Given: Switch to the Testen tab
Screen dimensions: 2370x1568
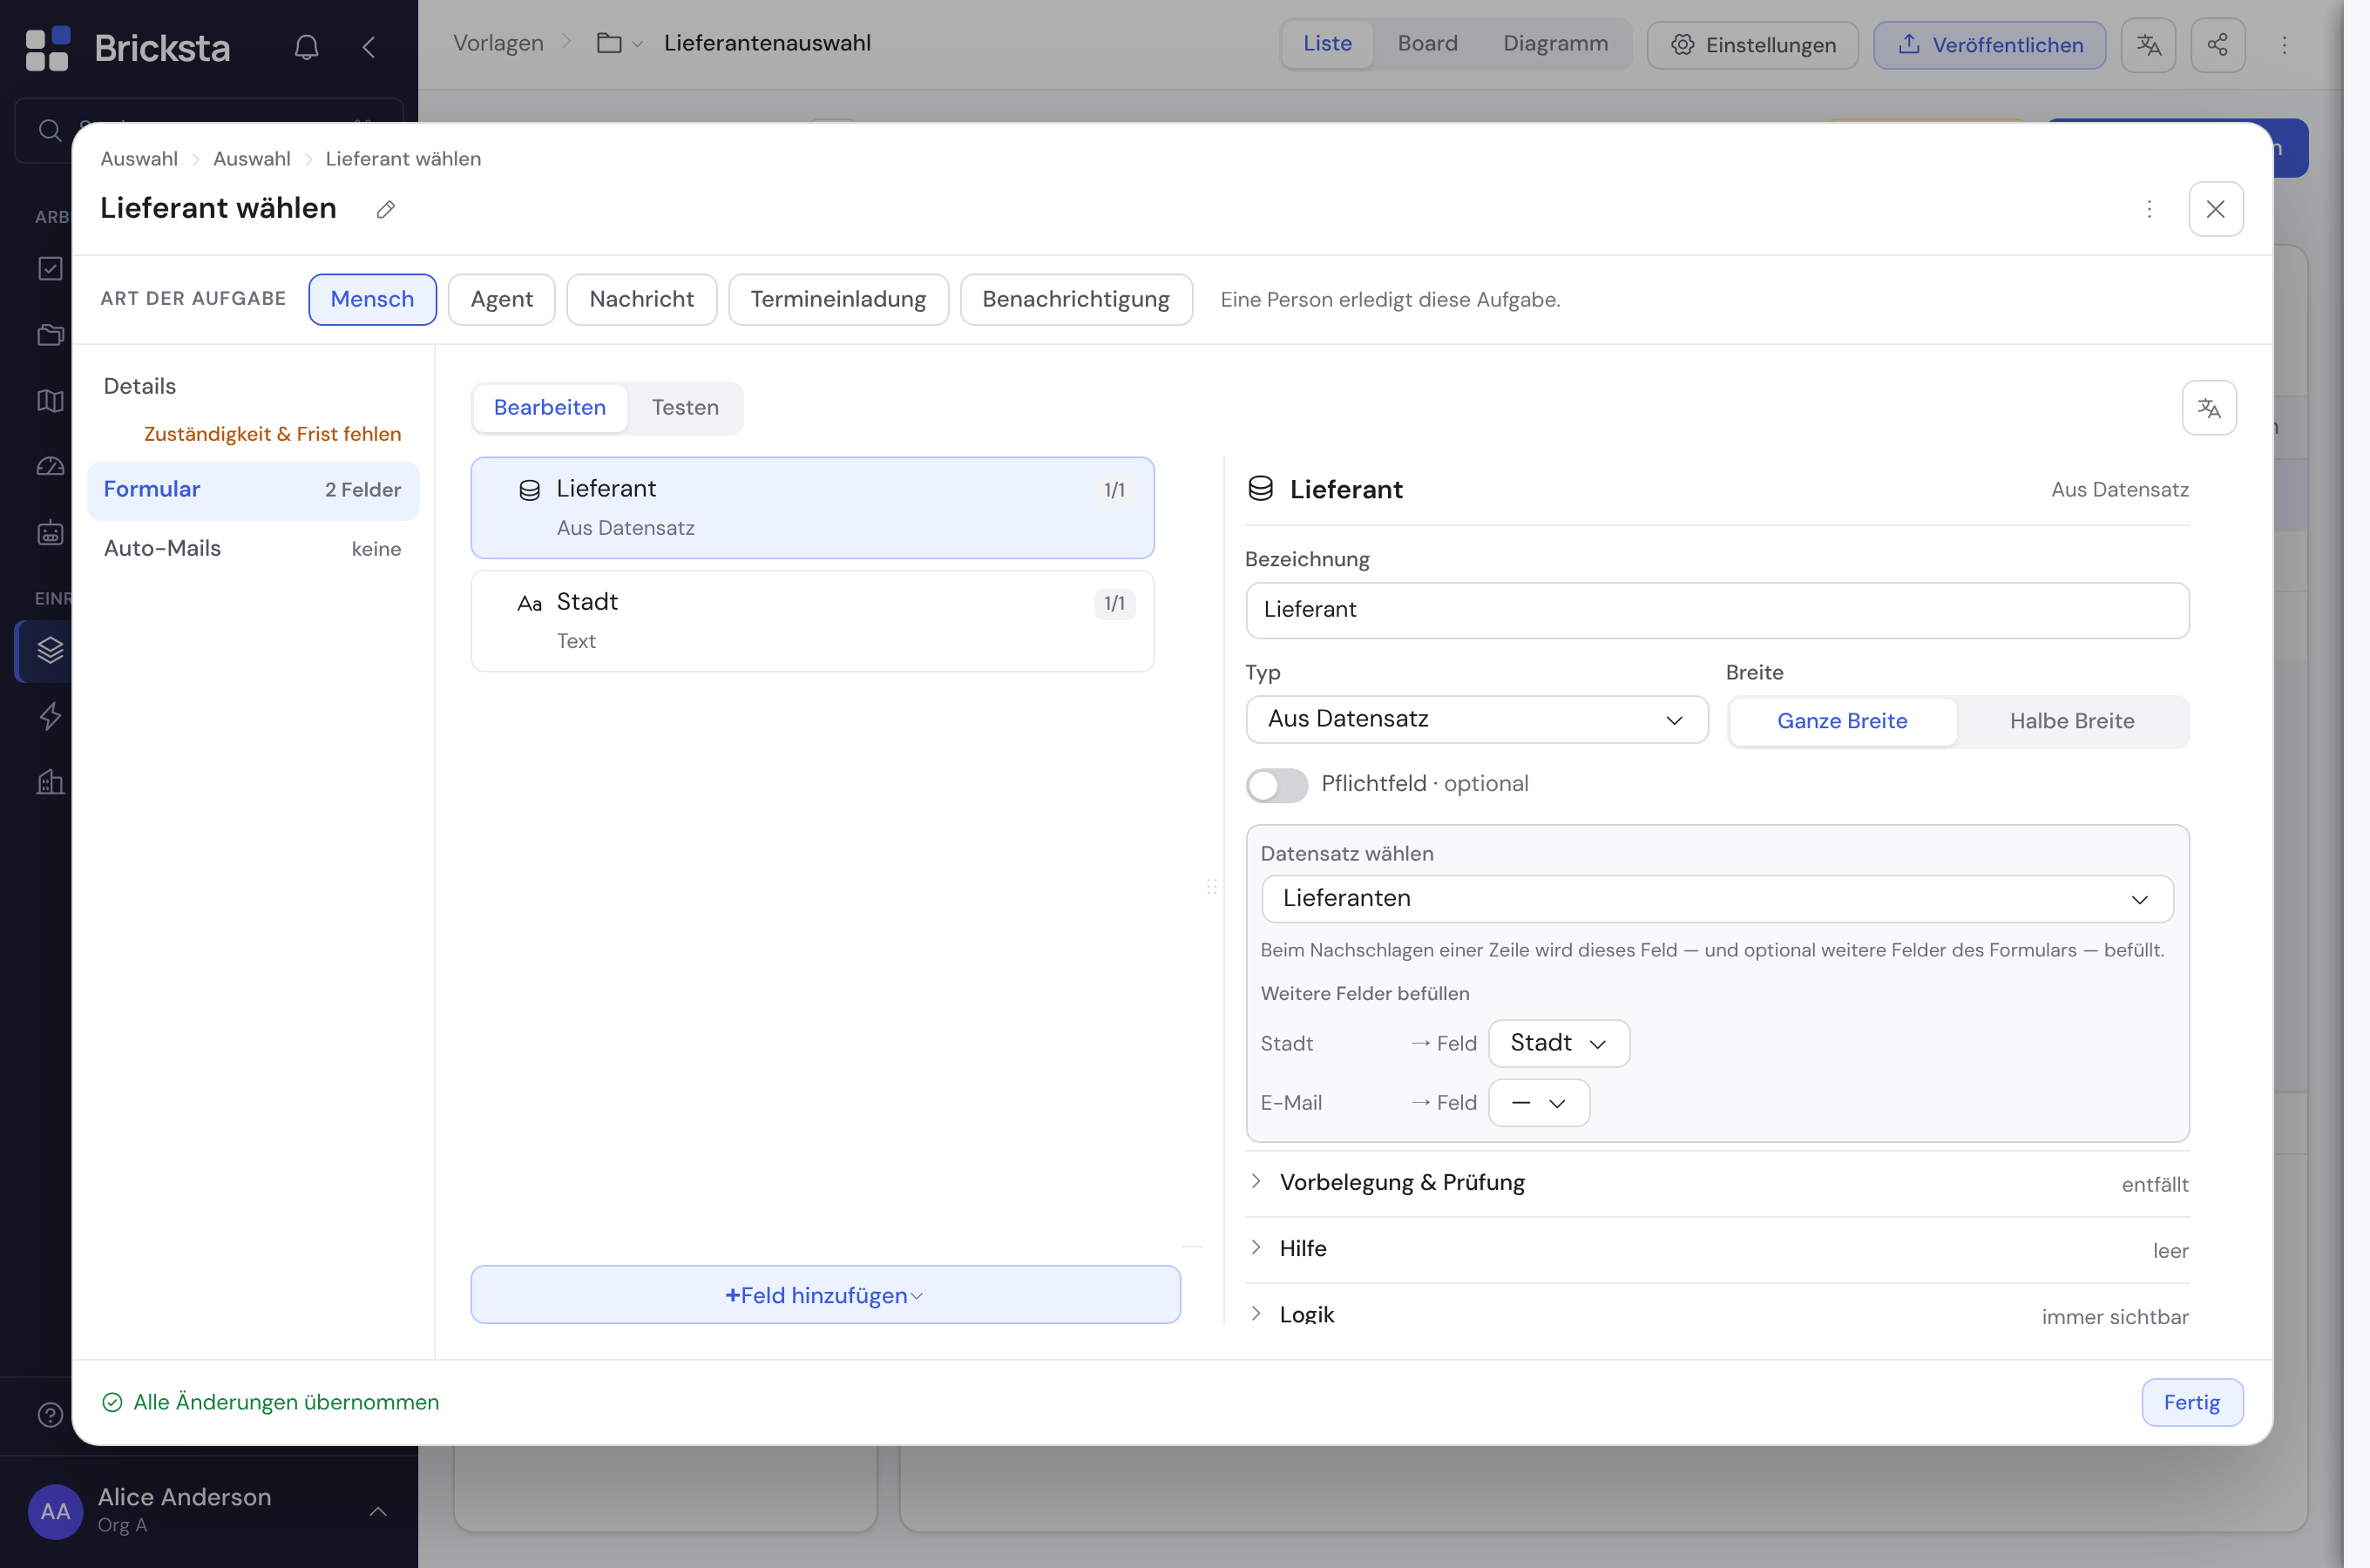Looking at the screenshot, I should pos(685,408).
